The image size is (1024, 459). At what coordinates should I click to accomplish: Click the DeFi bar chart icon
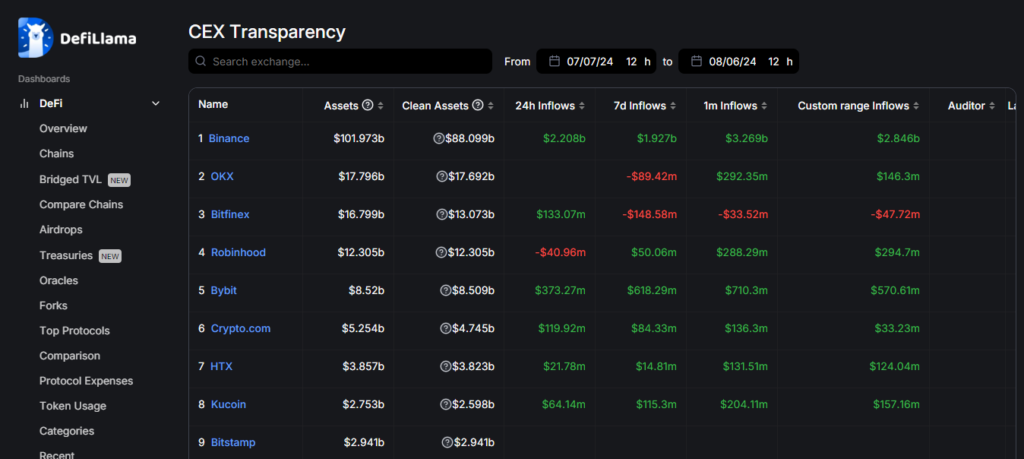click(x=24, y=103)
